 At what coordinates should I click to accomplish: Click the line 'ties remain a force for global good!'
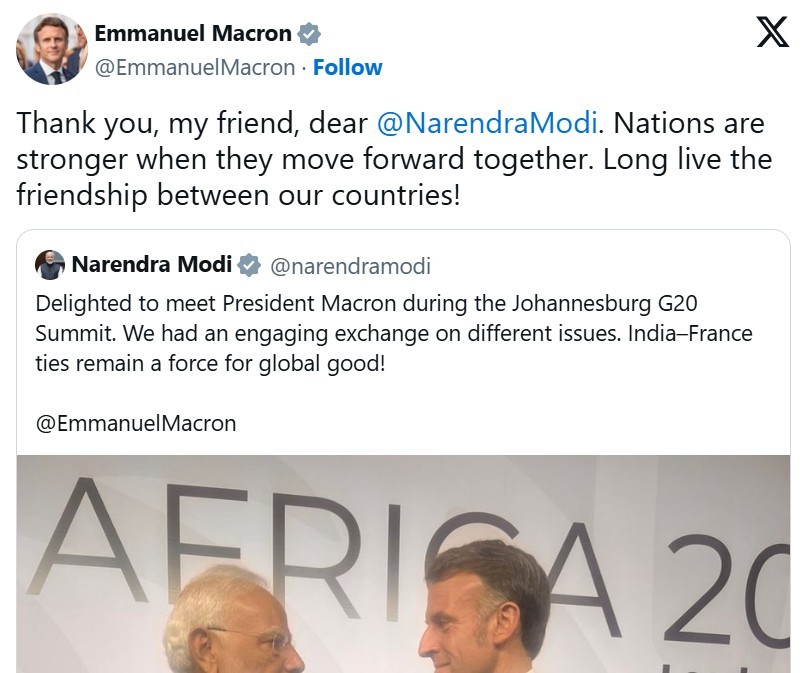[210, 363]
